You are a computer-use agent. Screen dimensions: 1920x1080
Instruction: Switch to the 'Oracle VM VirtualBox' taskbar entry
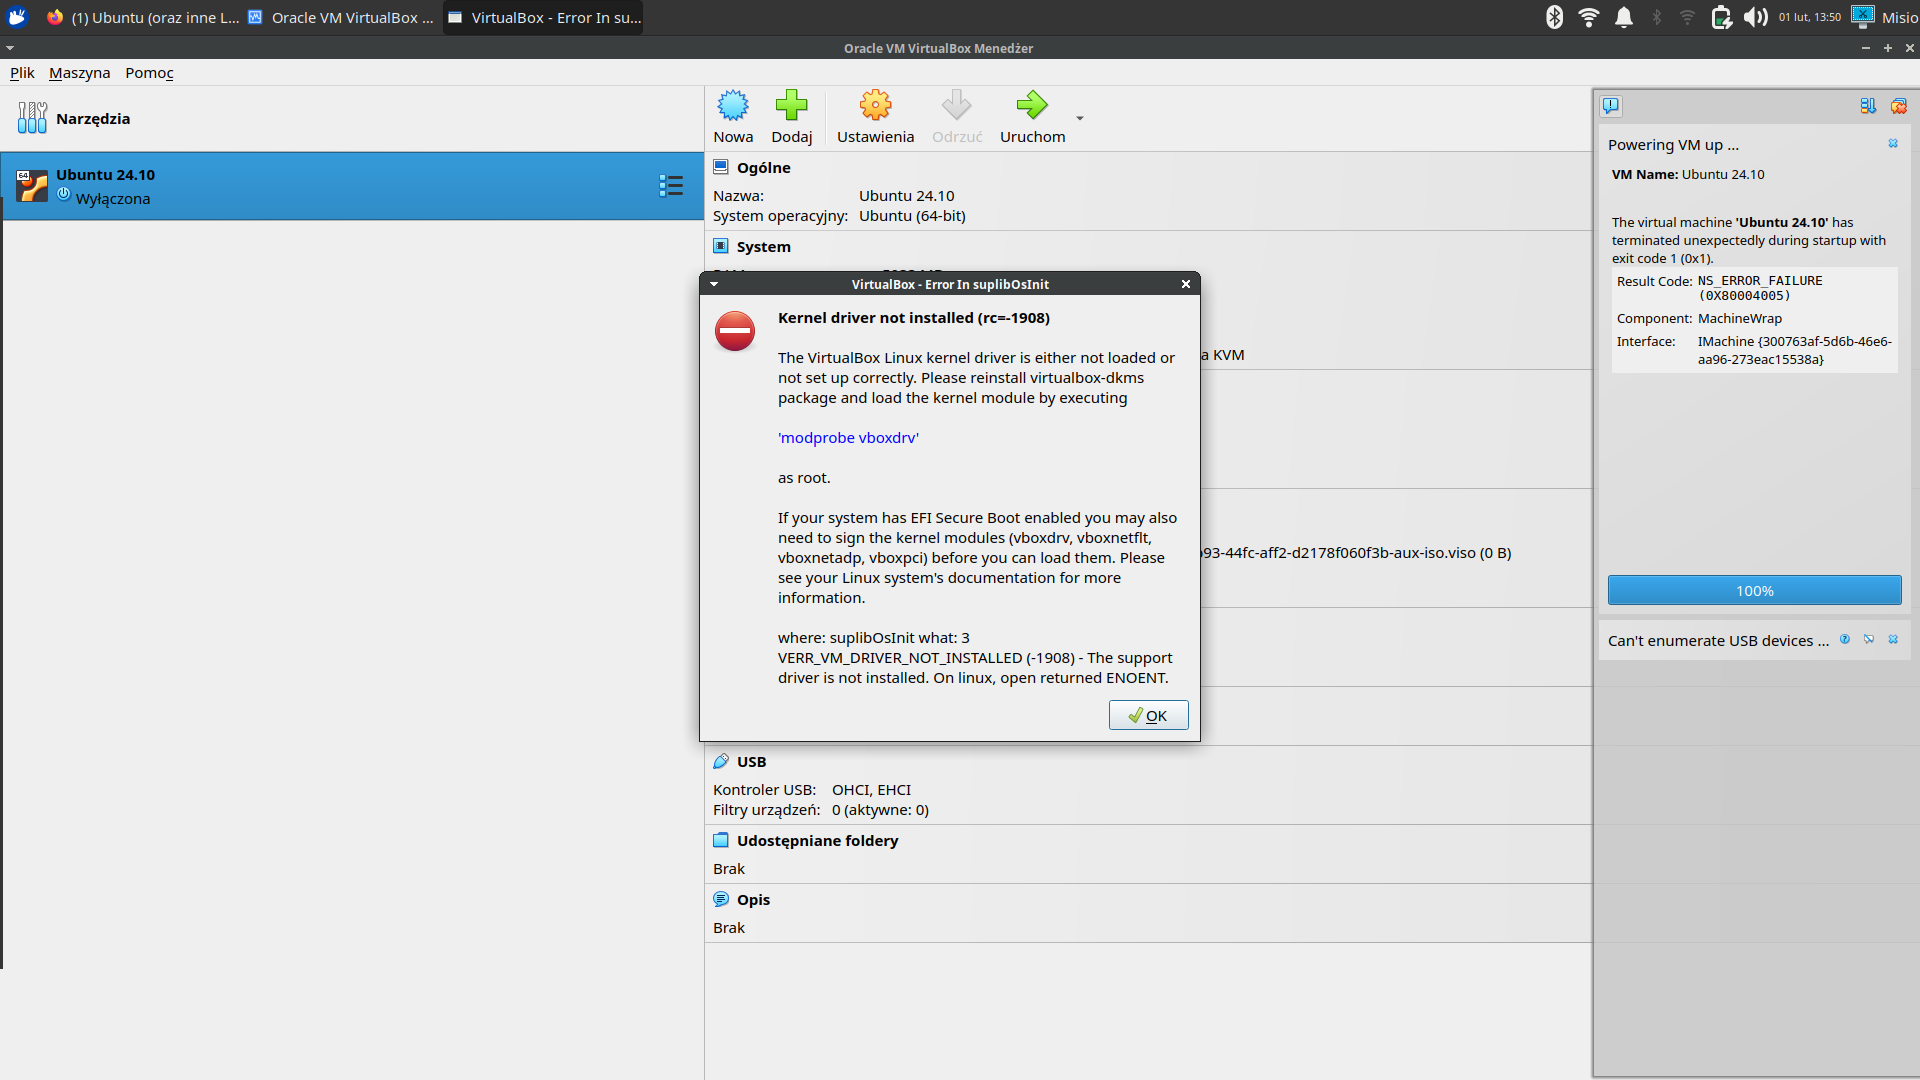(x=342, y=17)
